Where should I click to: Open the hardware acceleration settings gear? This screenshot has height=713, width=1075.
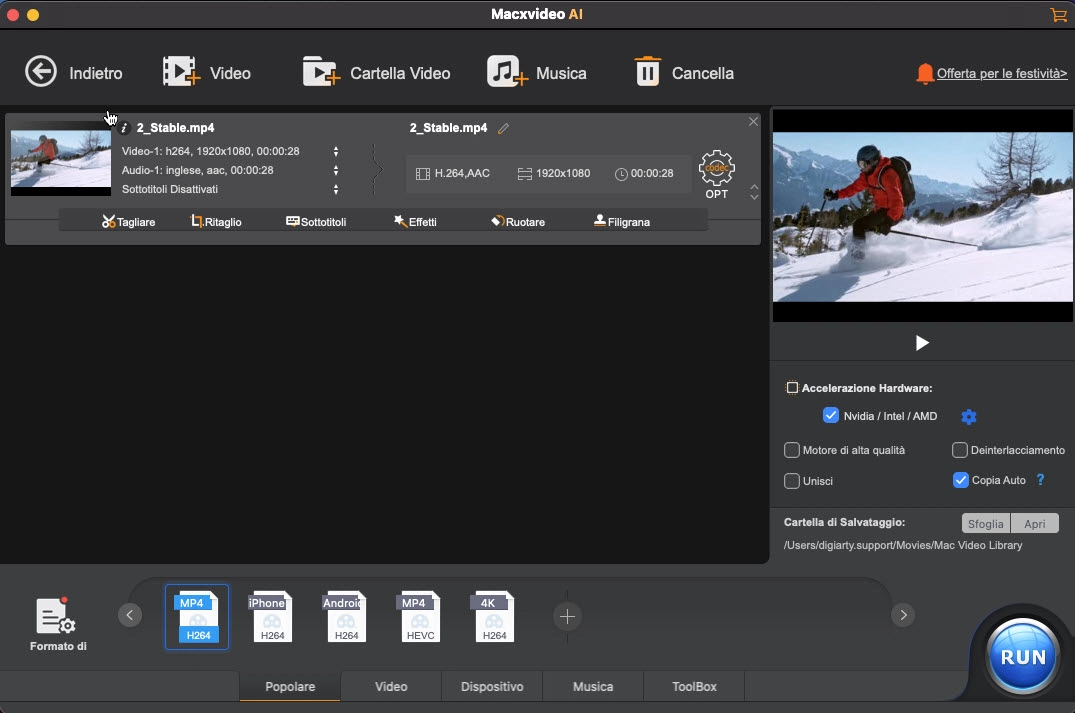[968, 417]
